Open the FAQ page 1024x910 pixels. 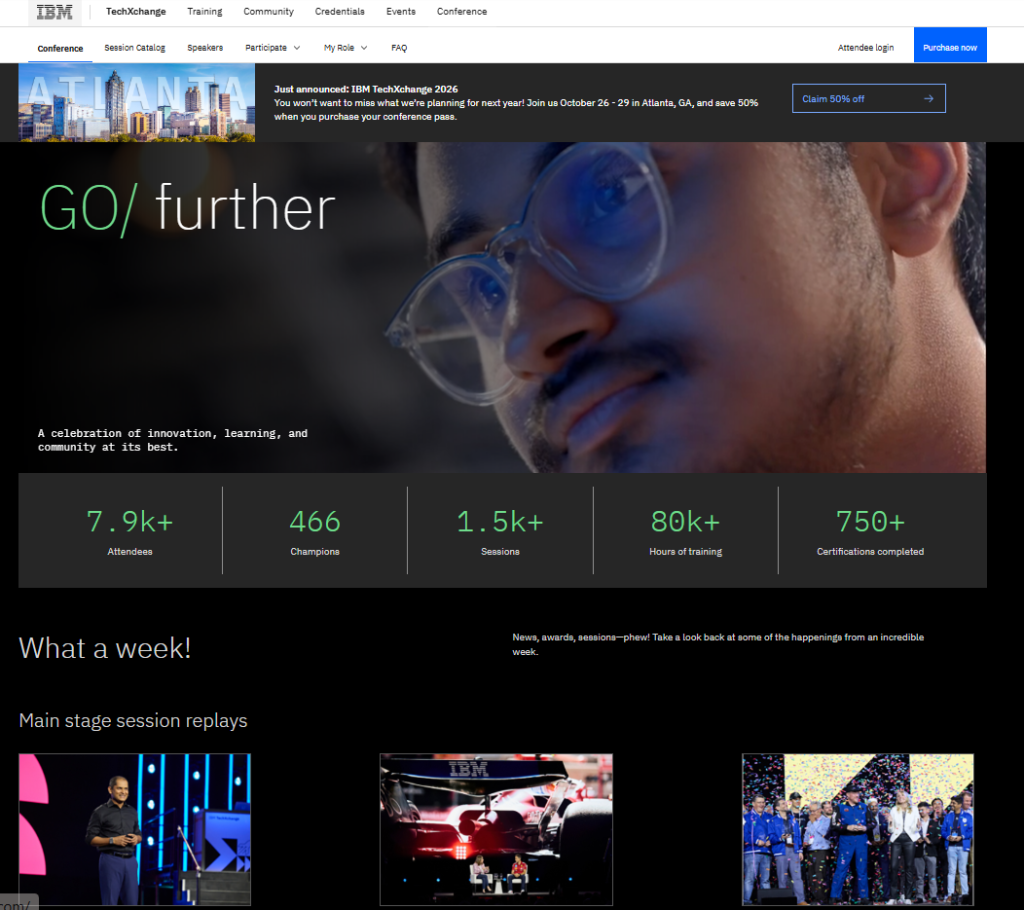[399, 48]
